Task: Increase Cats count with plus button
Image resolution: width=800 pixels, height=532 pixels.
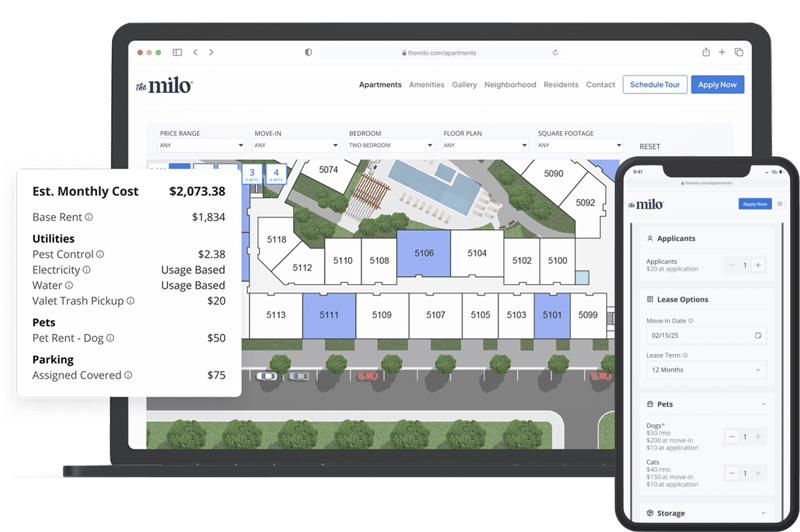Action: tap(758, 473)
